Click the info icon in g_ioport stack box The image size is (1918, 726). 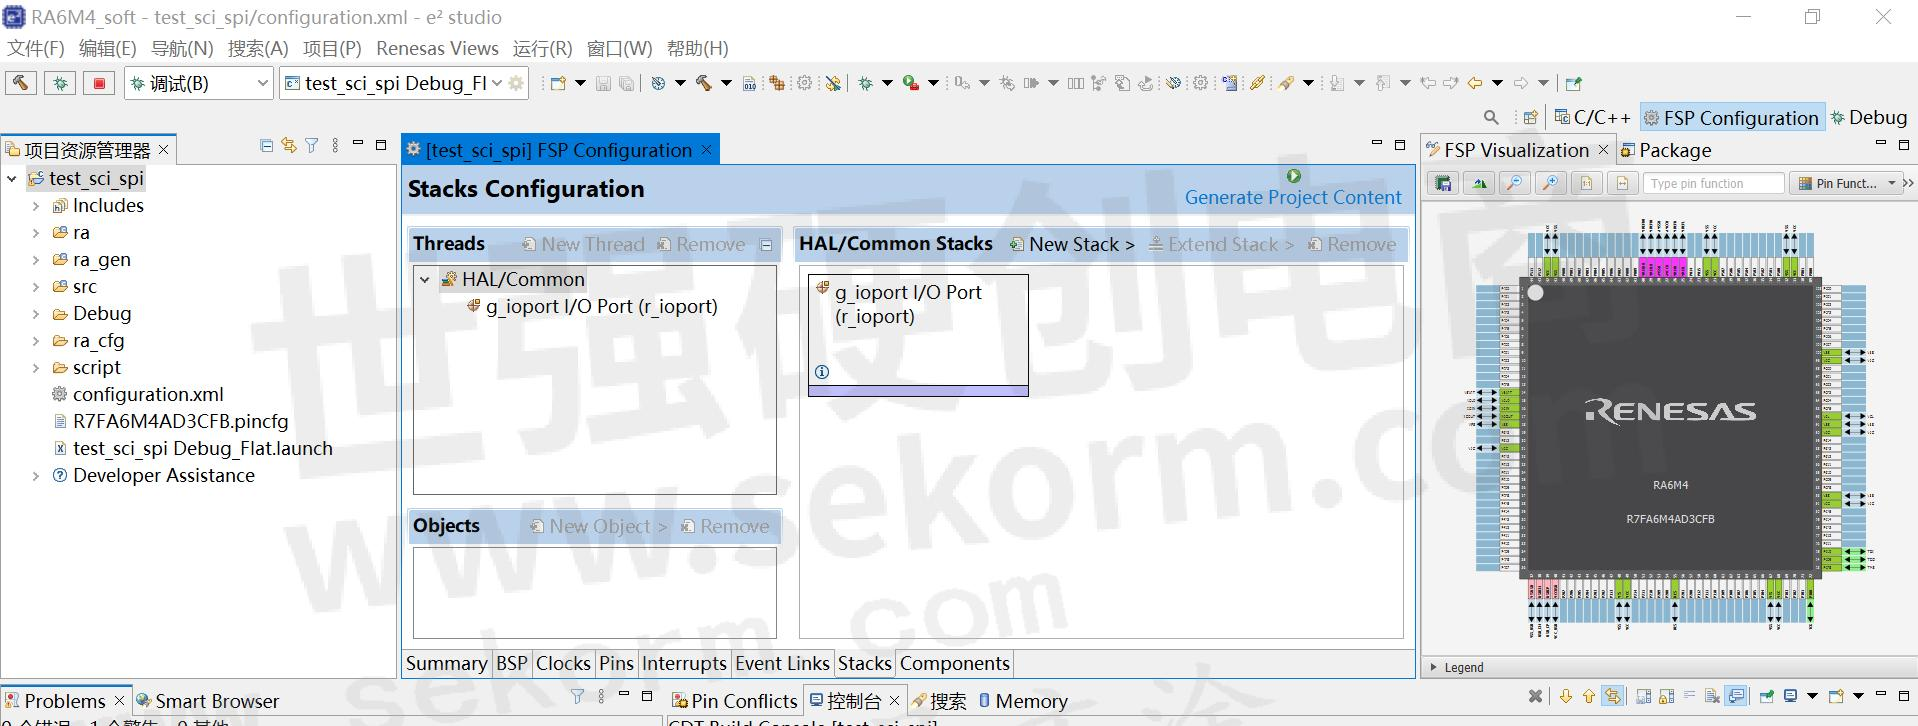click(x=822, y=372)
